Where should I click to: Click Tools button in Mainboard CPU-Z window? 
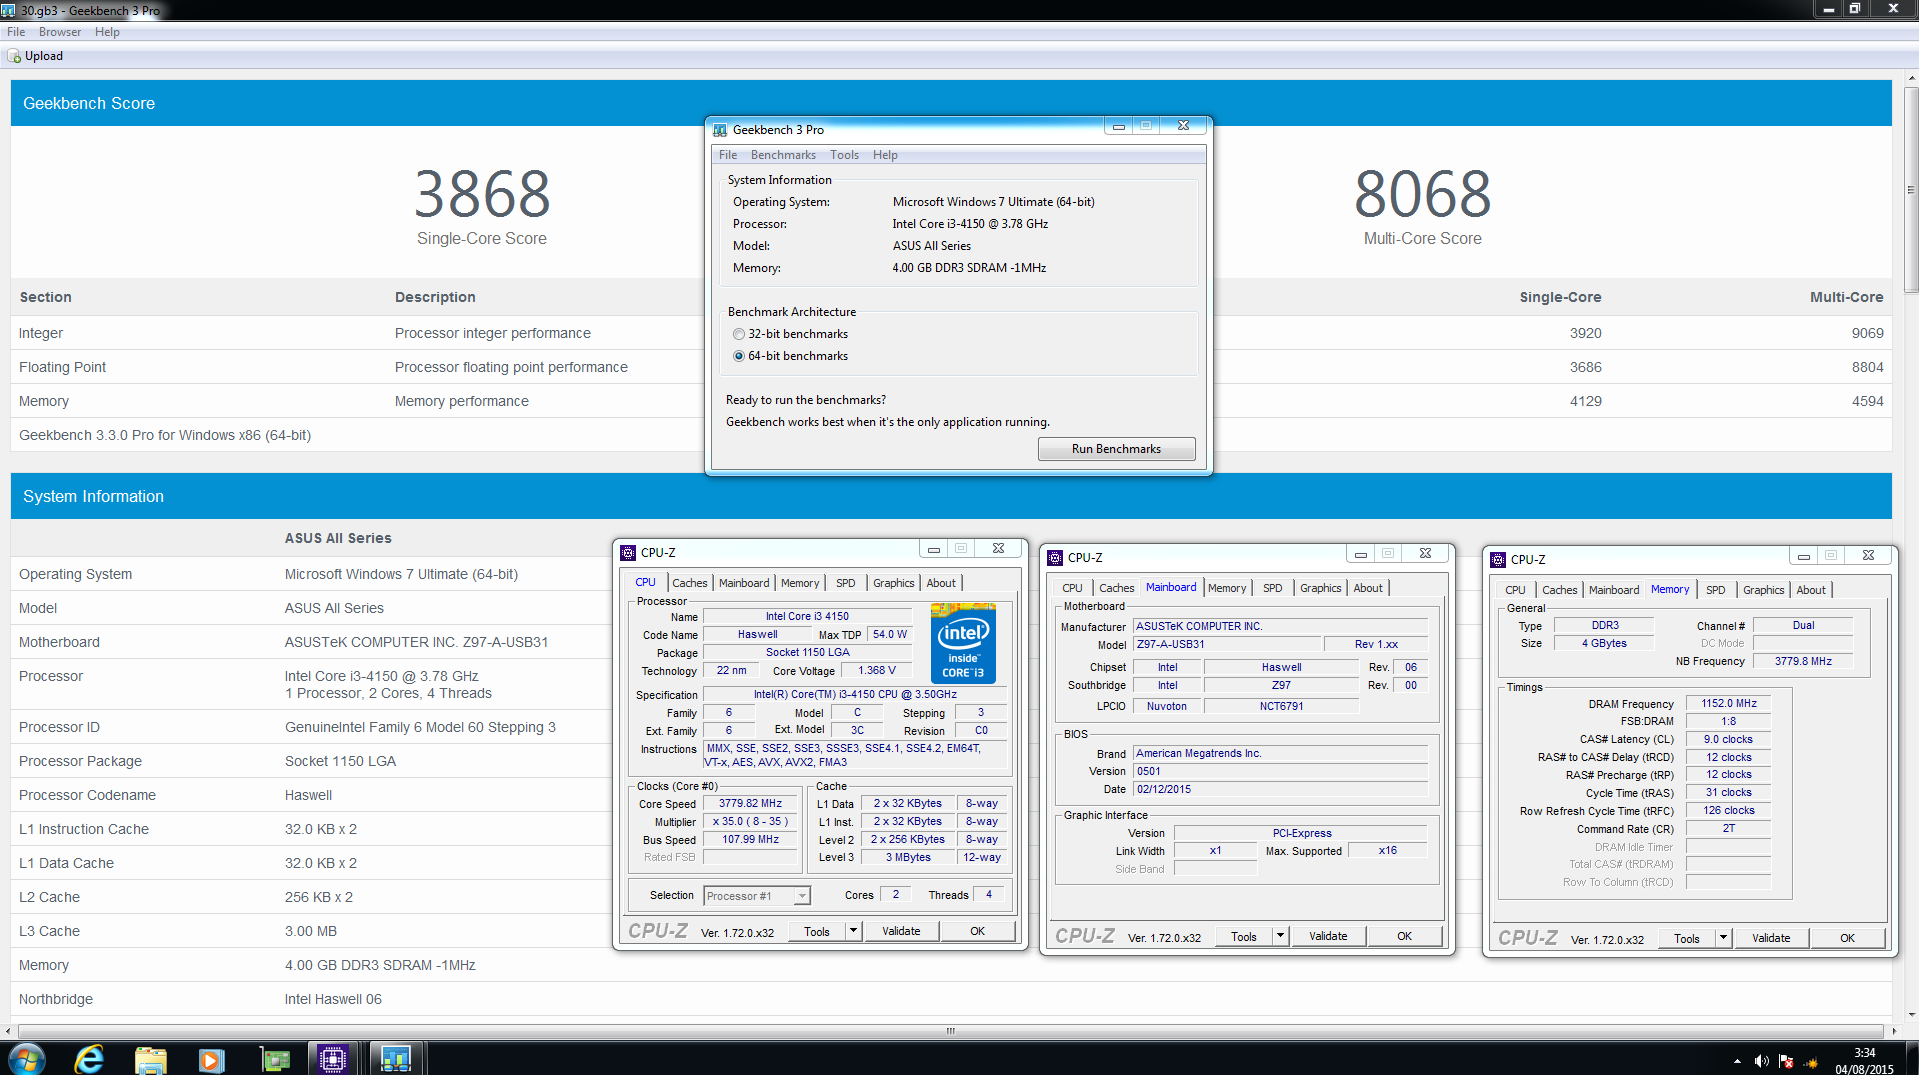click(x=1244, y=936)
